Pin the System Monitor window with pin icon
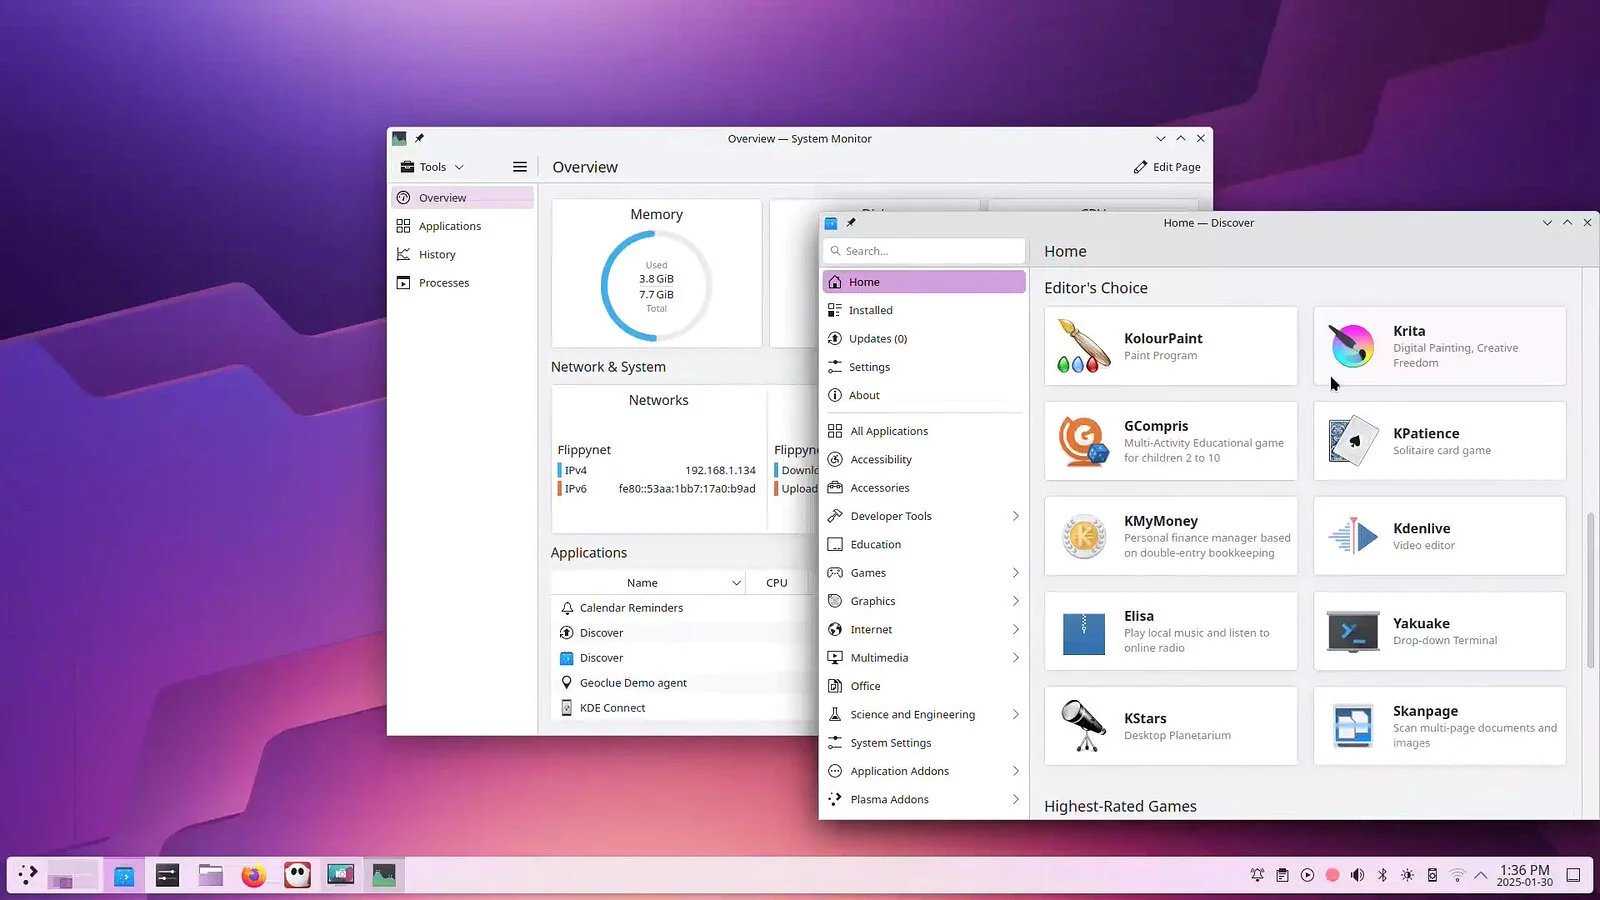The height and width of the screenshot is (900, 1600). pos(419,139)
